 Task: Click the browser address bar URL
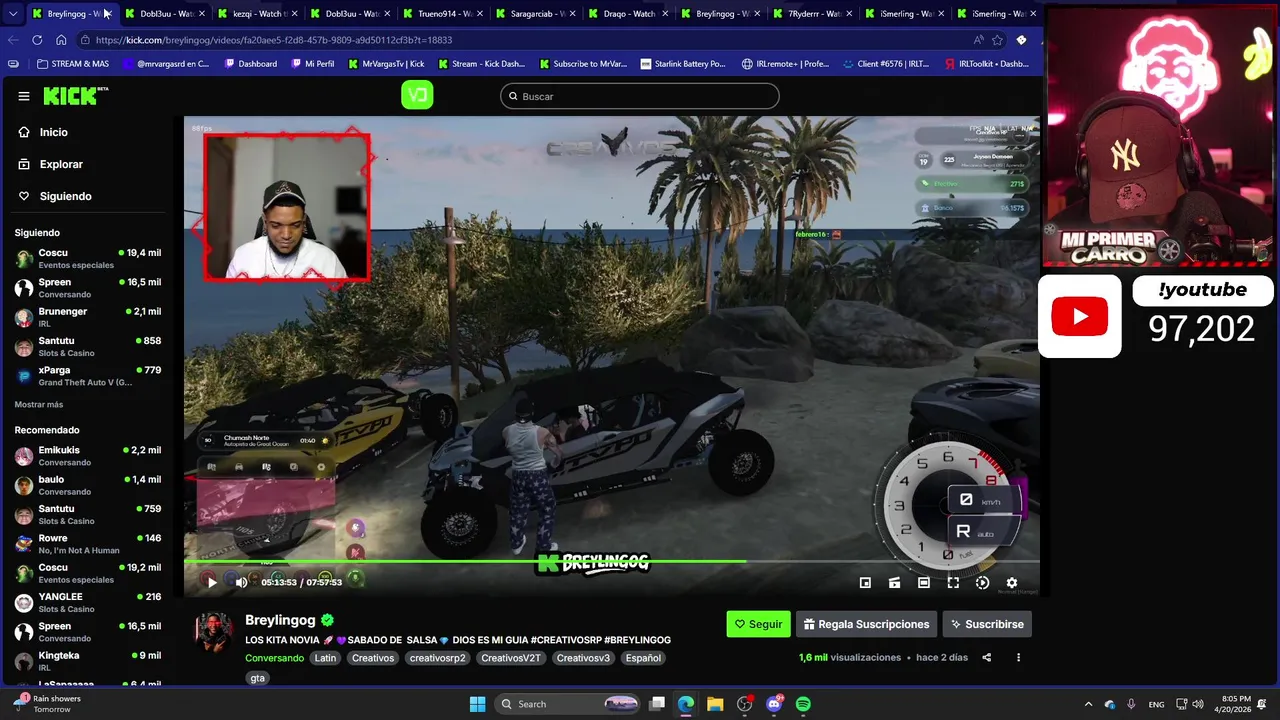[274, 40]
